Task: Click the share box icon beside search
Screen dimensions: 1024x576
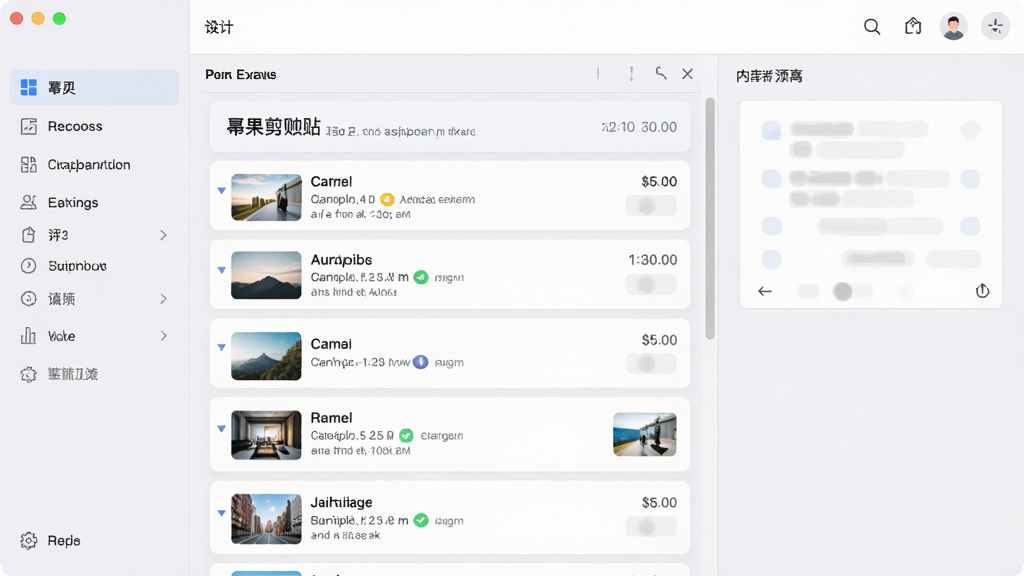Action: click(x=913, y=26)
